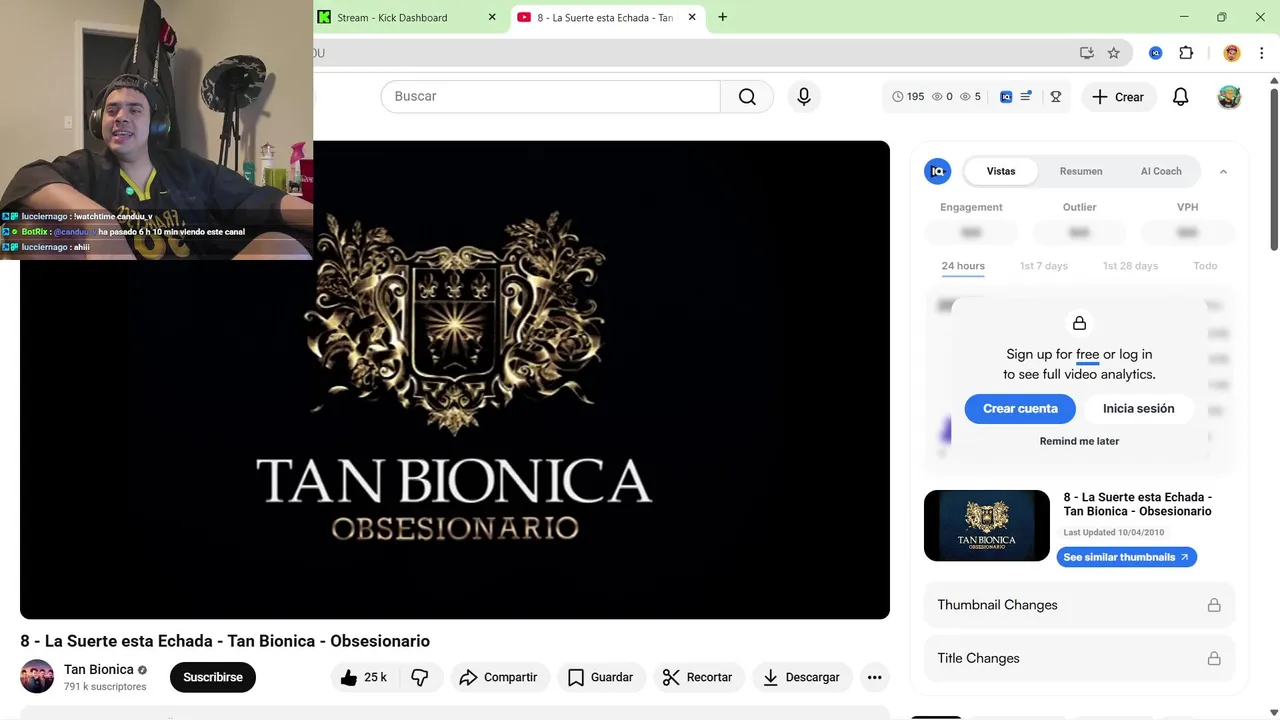Open YouTube notifications bell
The height and width of the screenshot is (720, 1280).
tap(1181, 97)
